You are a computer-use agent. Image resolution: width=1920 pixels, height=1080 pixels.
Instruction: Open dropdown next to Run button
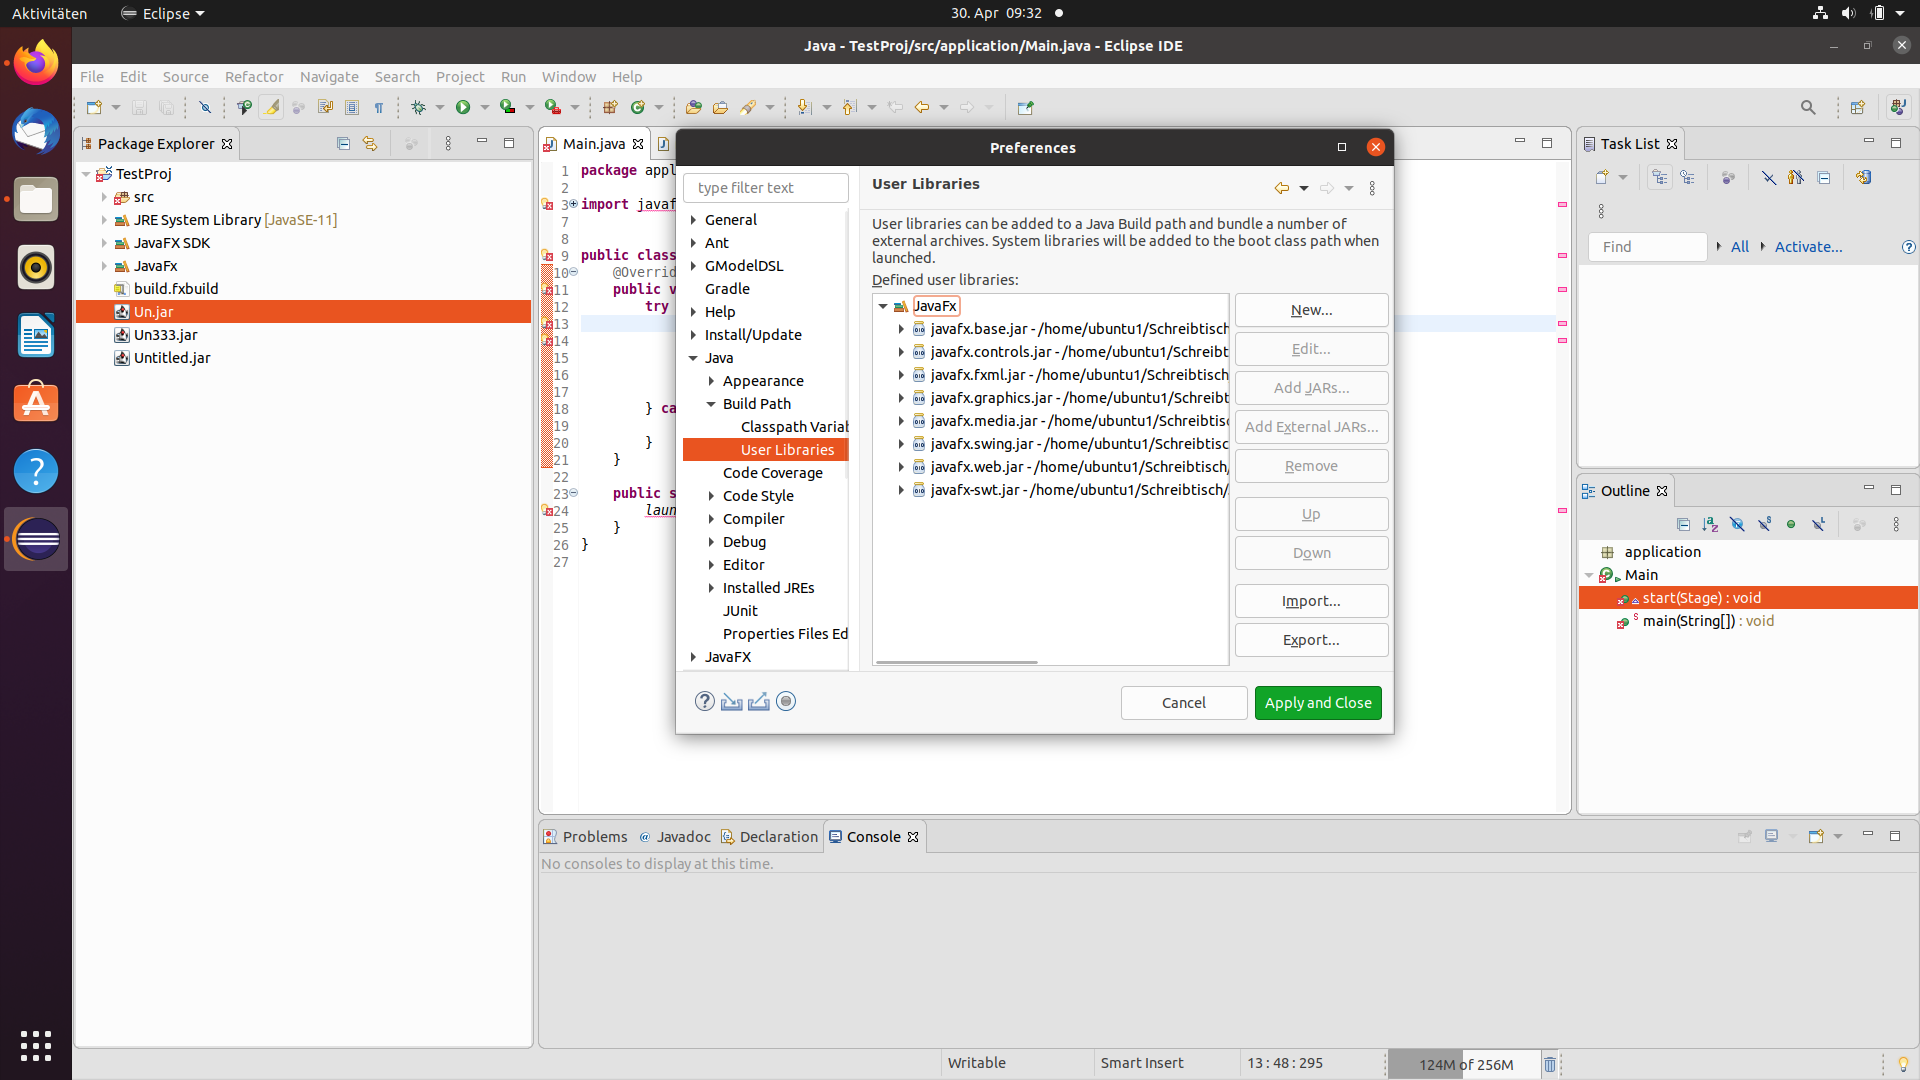click(x=485, y=107)
